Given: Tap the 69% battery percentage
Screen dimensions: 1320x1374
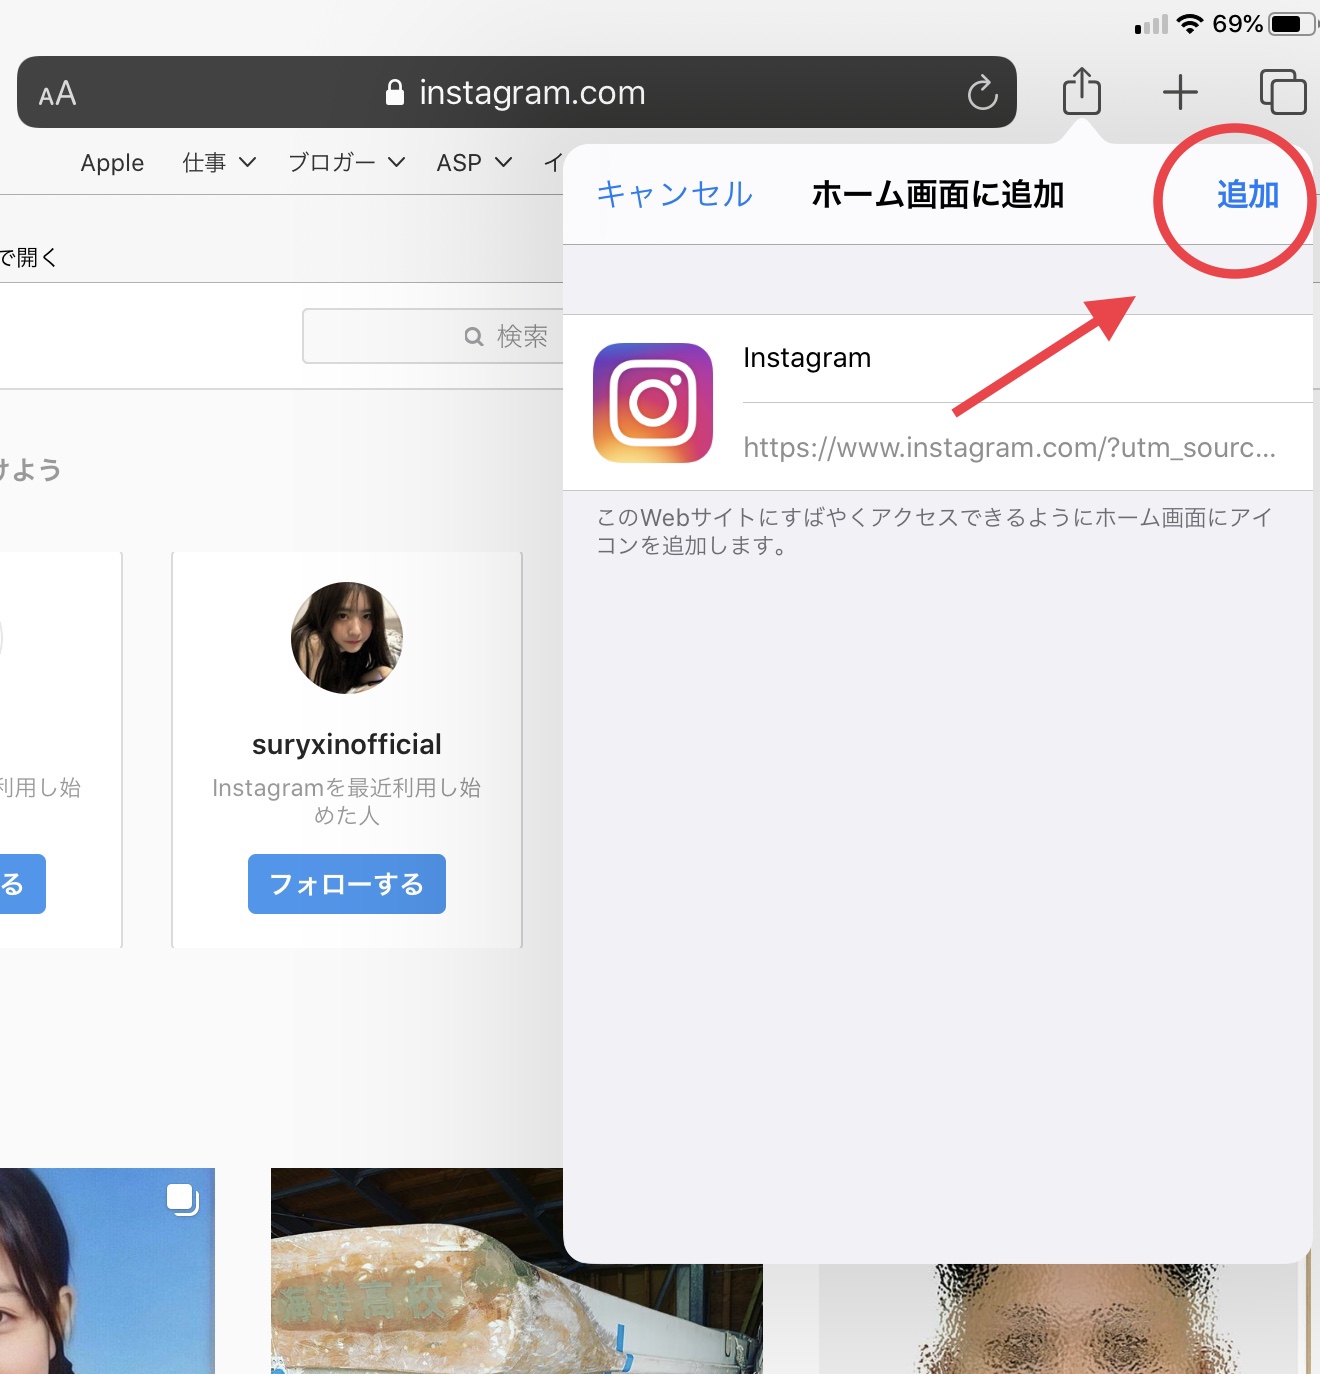Looking at the screenshot, I should click(1237, 24).
